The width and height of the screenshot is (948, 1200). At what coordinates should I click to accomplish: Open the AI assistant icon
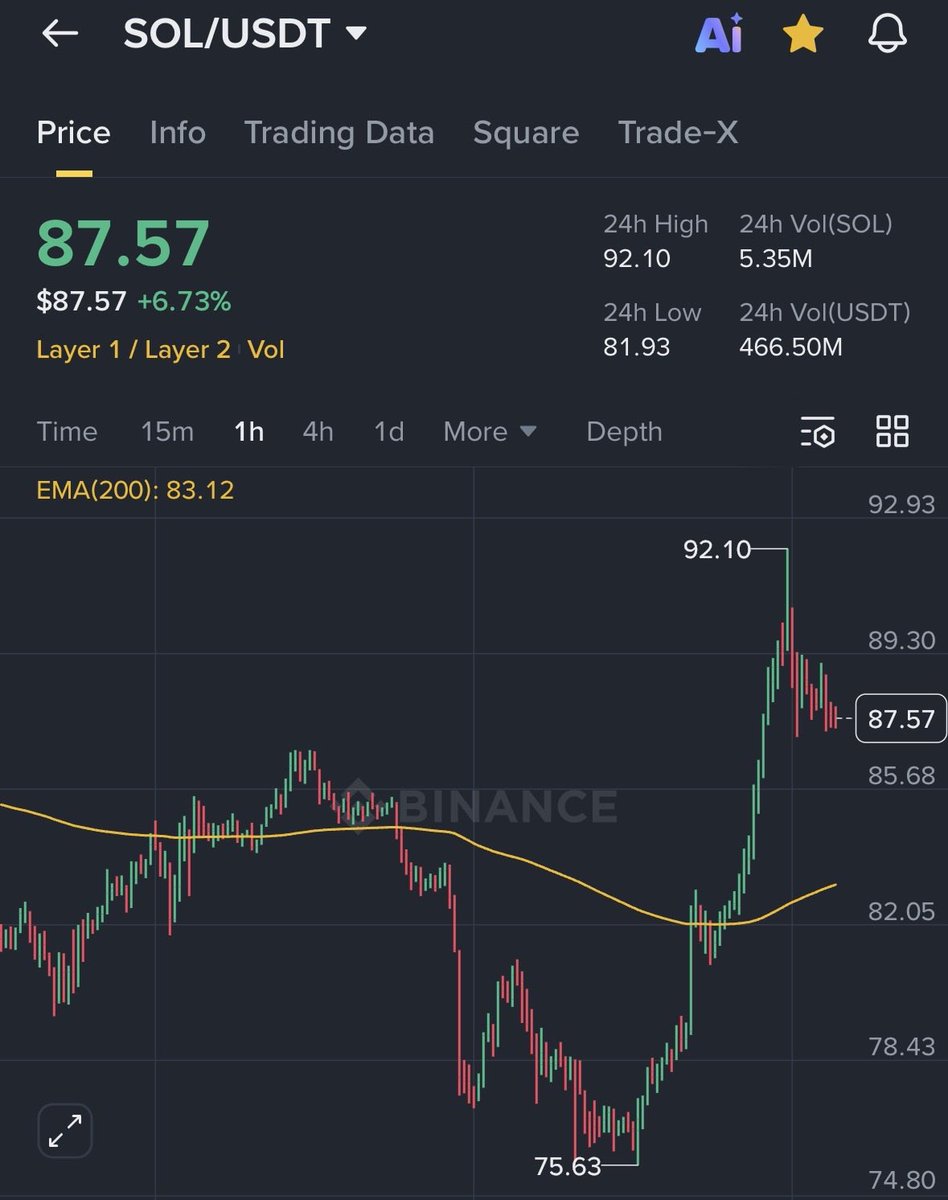click(719, 34)
